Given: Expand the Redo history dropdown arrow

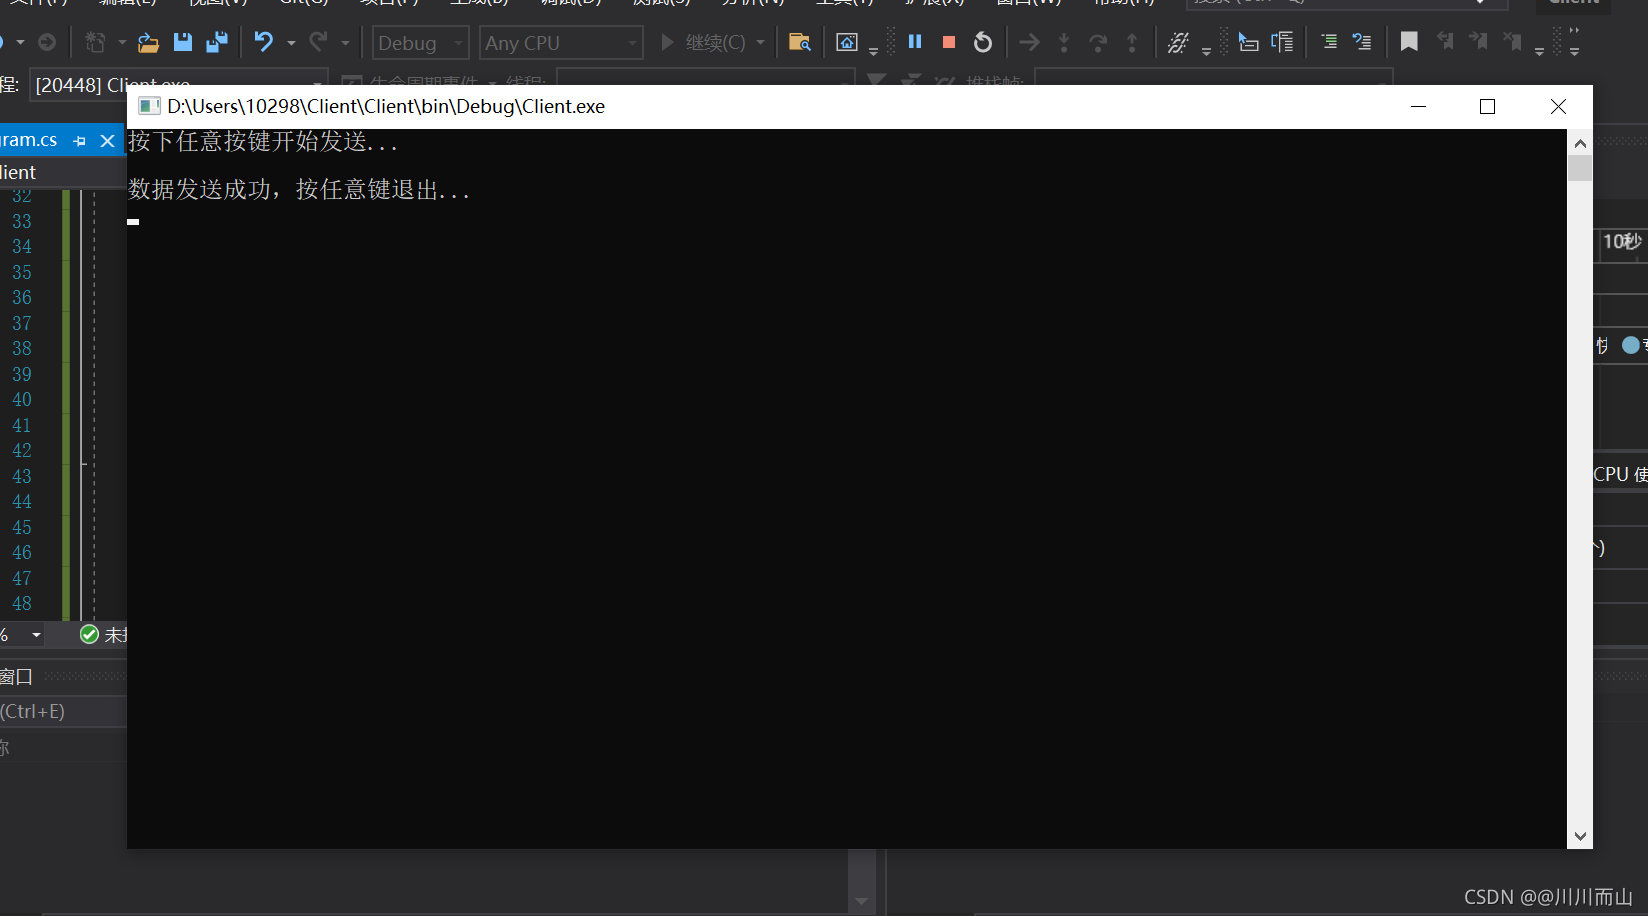Looking at the screenshot, I should pos(345,43).
